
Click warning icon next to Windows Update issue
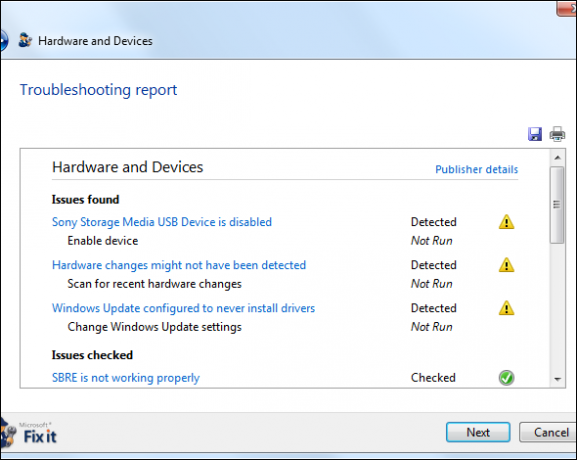506,308
